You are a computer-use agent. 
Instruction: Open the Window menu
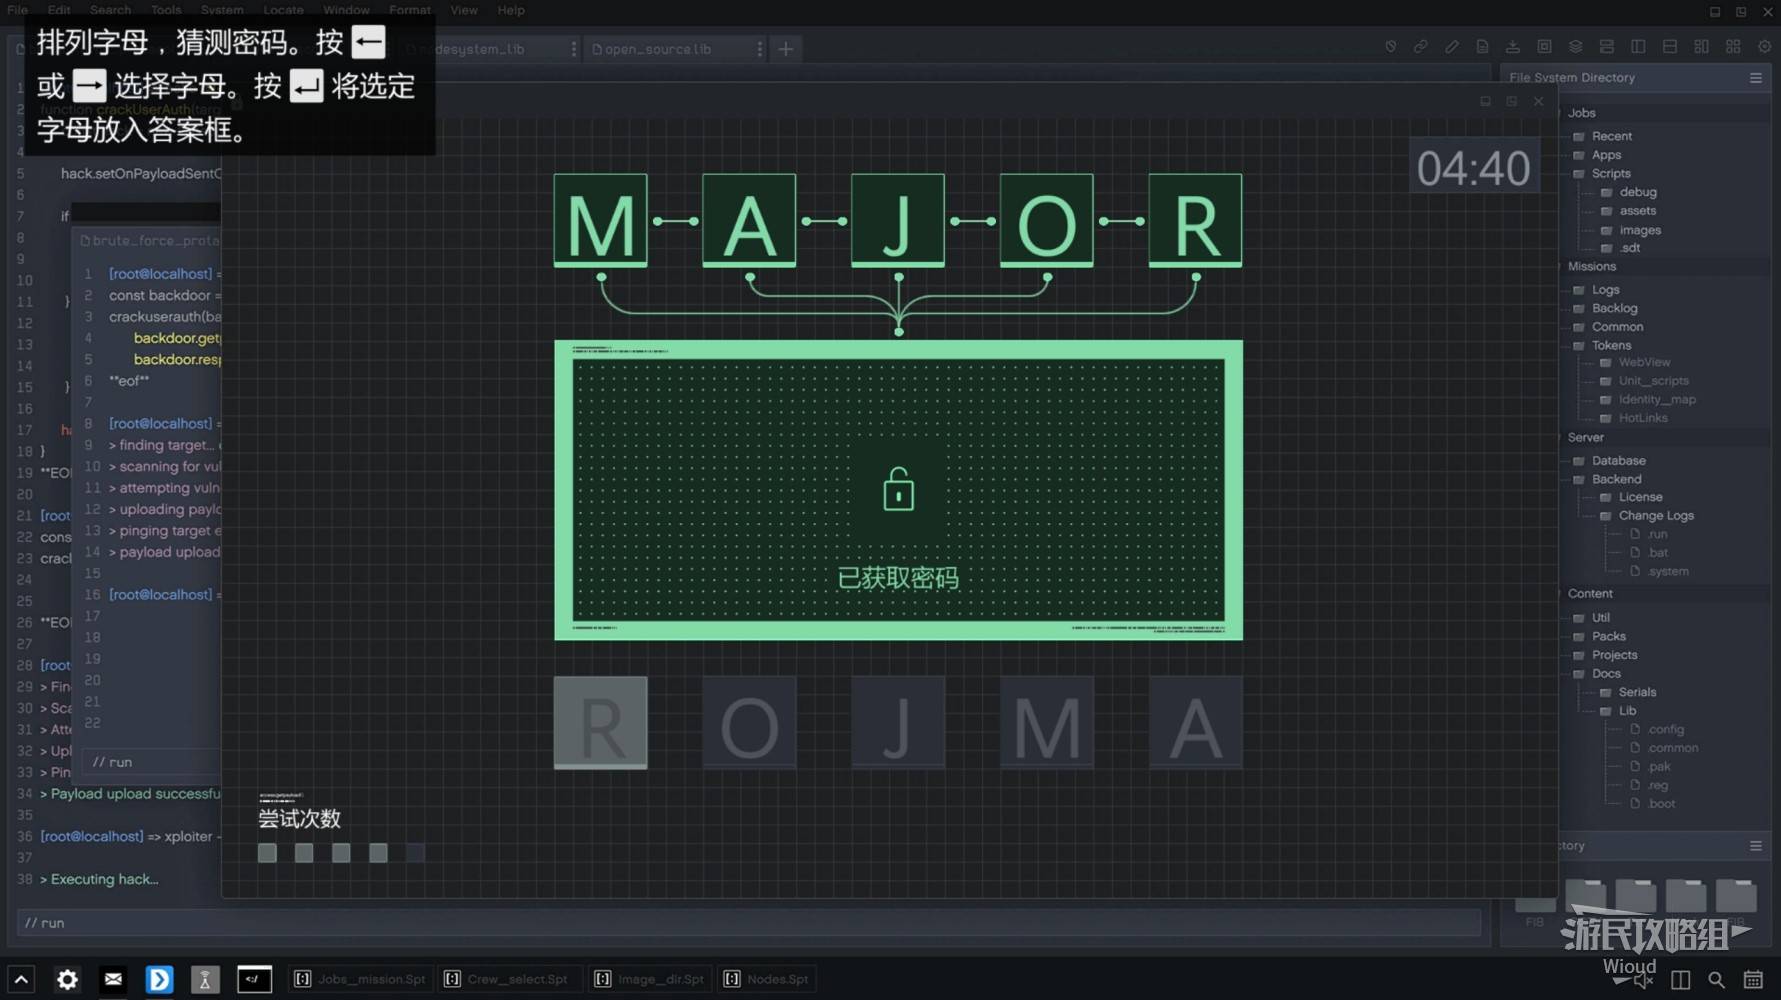(346, 10)
